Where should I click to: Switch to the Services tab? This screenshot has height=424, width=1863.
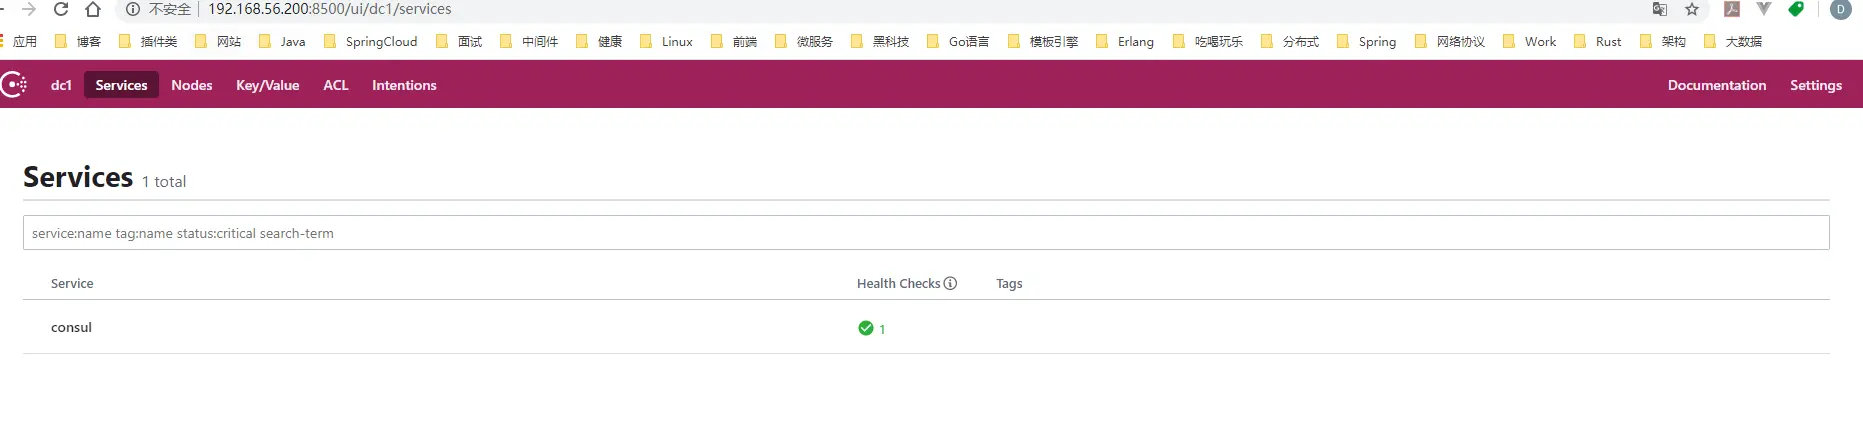(x=121, y=85)
